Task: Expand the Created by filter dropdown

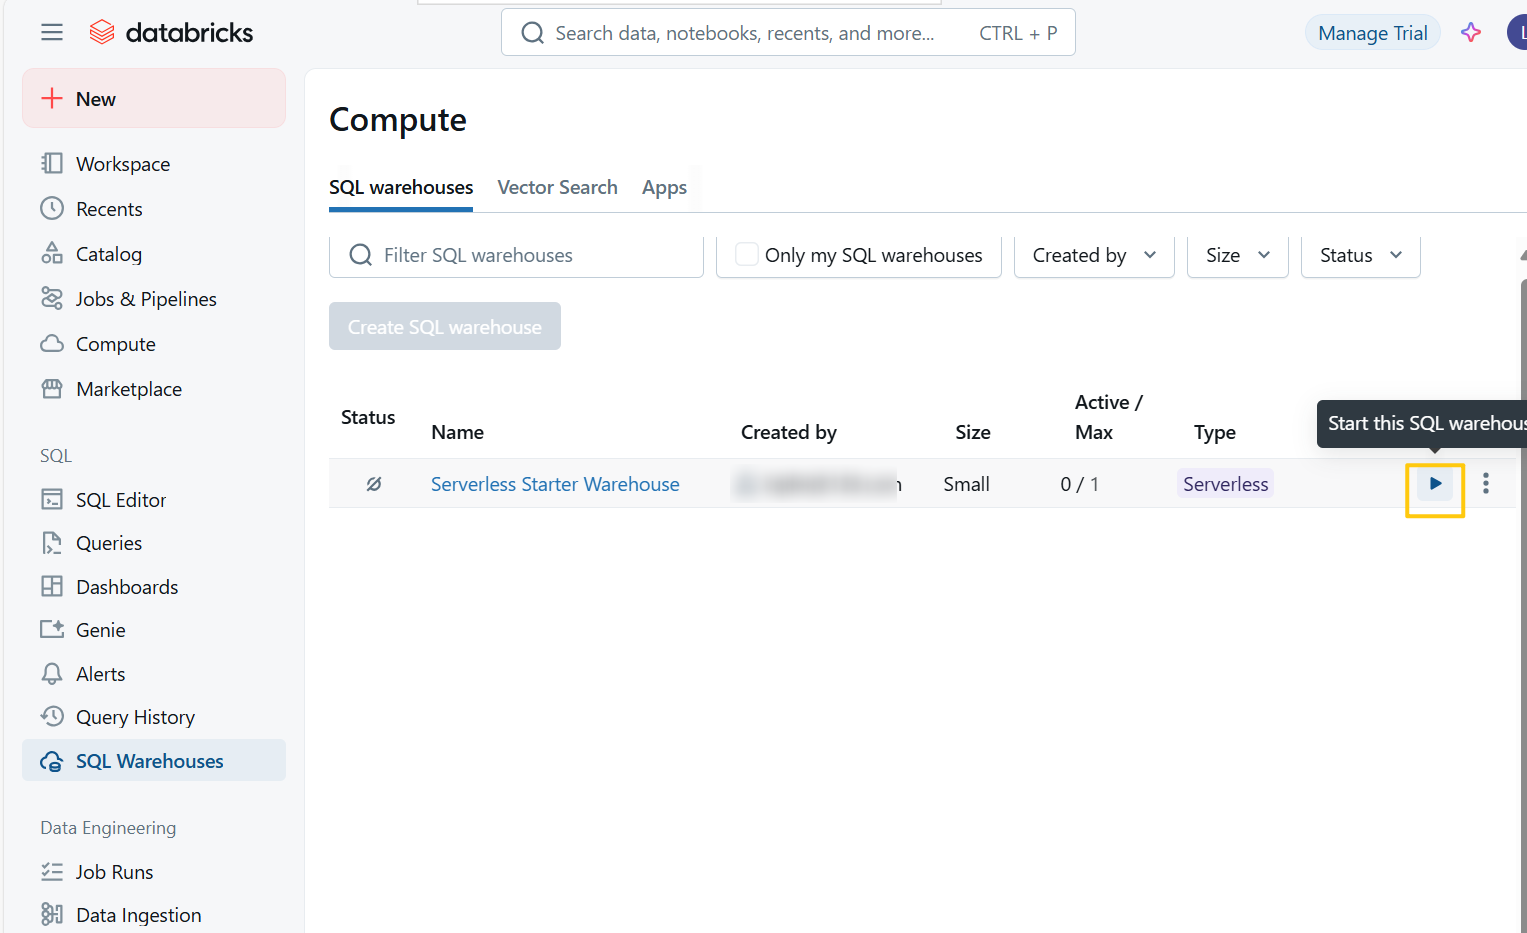Action: pos(1094,255)
